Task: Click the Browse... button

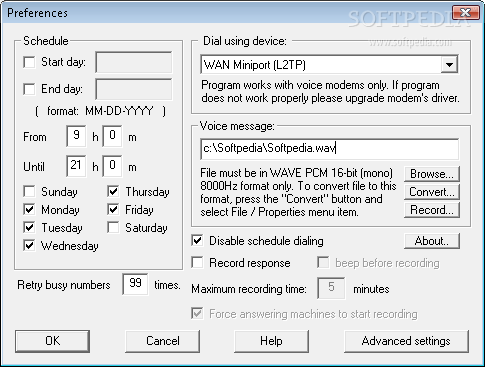Action: [x=432, y=174]
